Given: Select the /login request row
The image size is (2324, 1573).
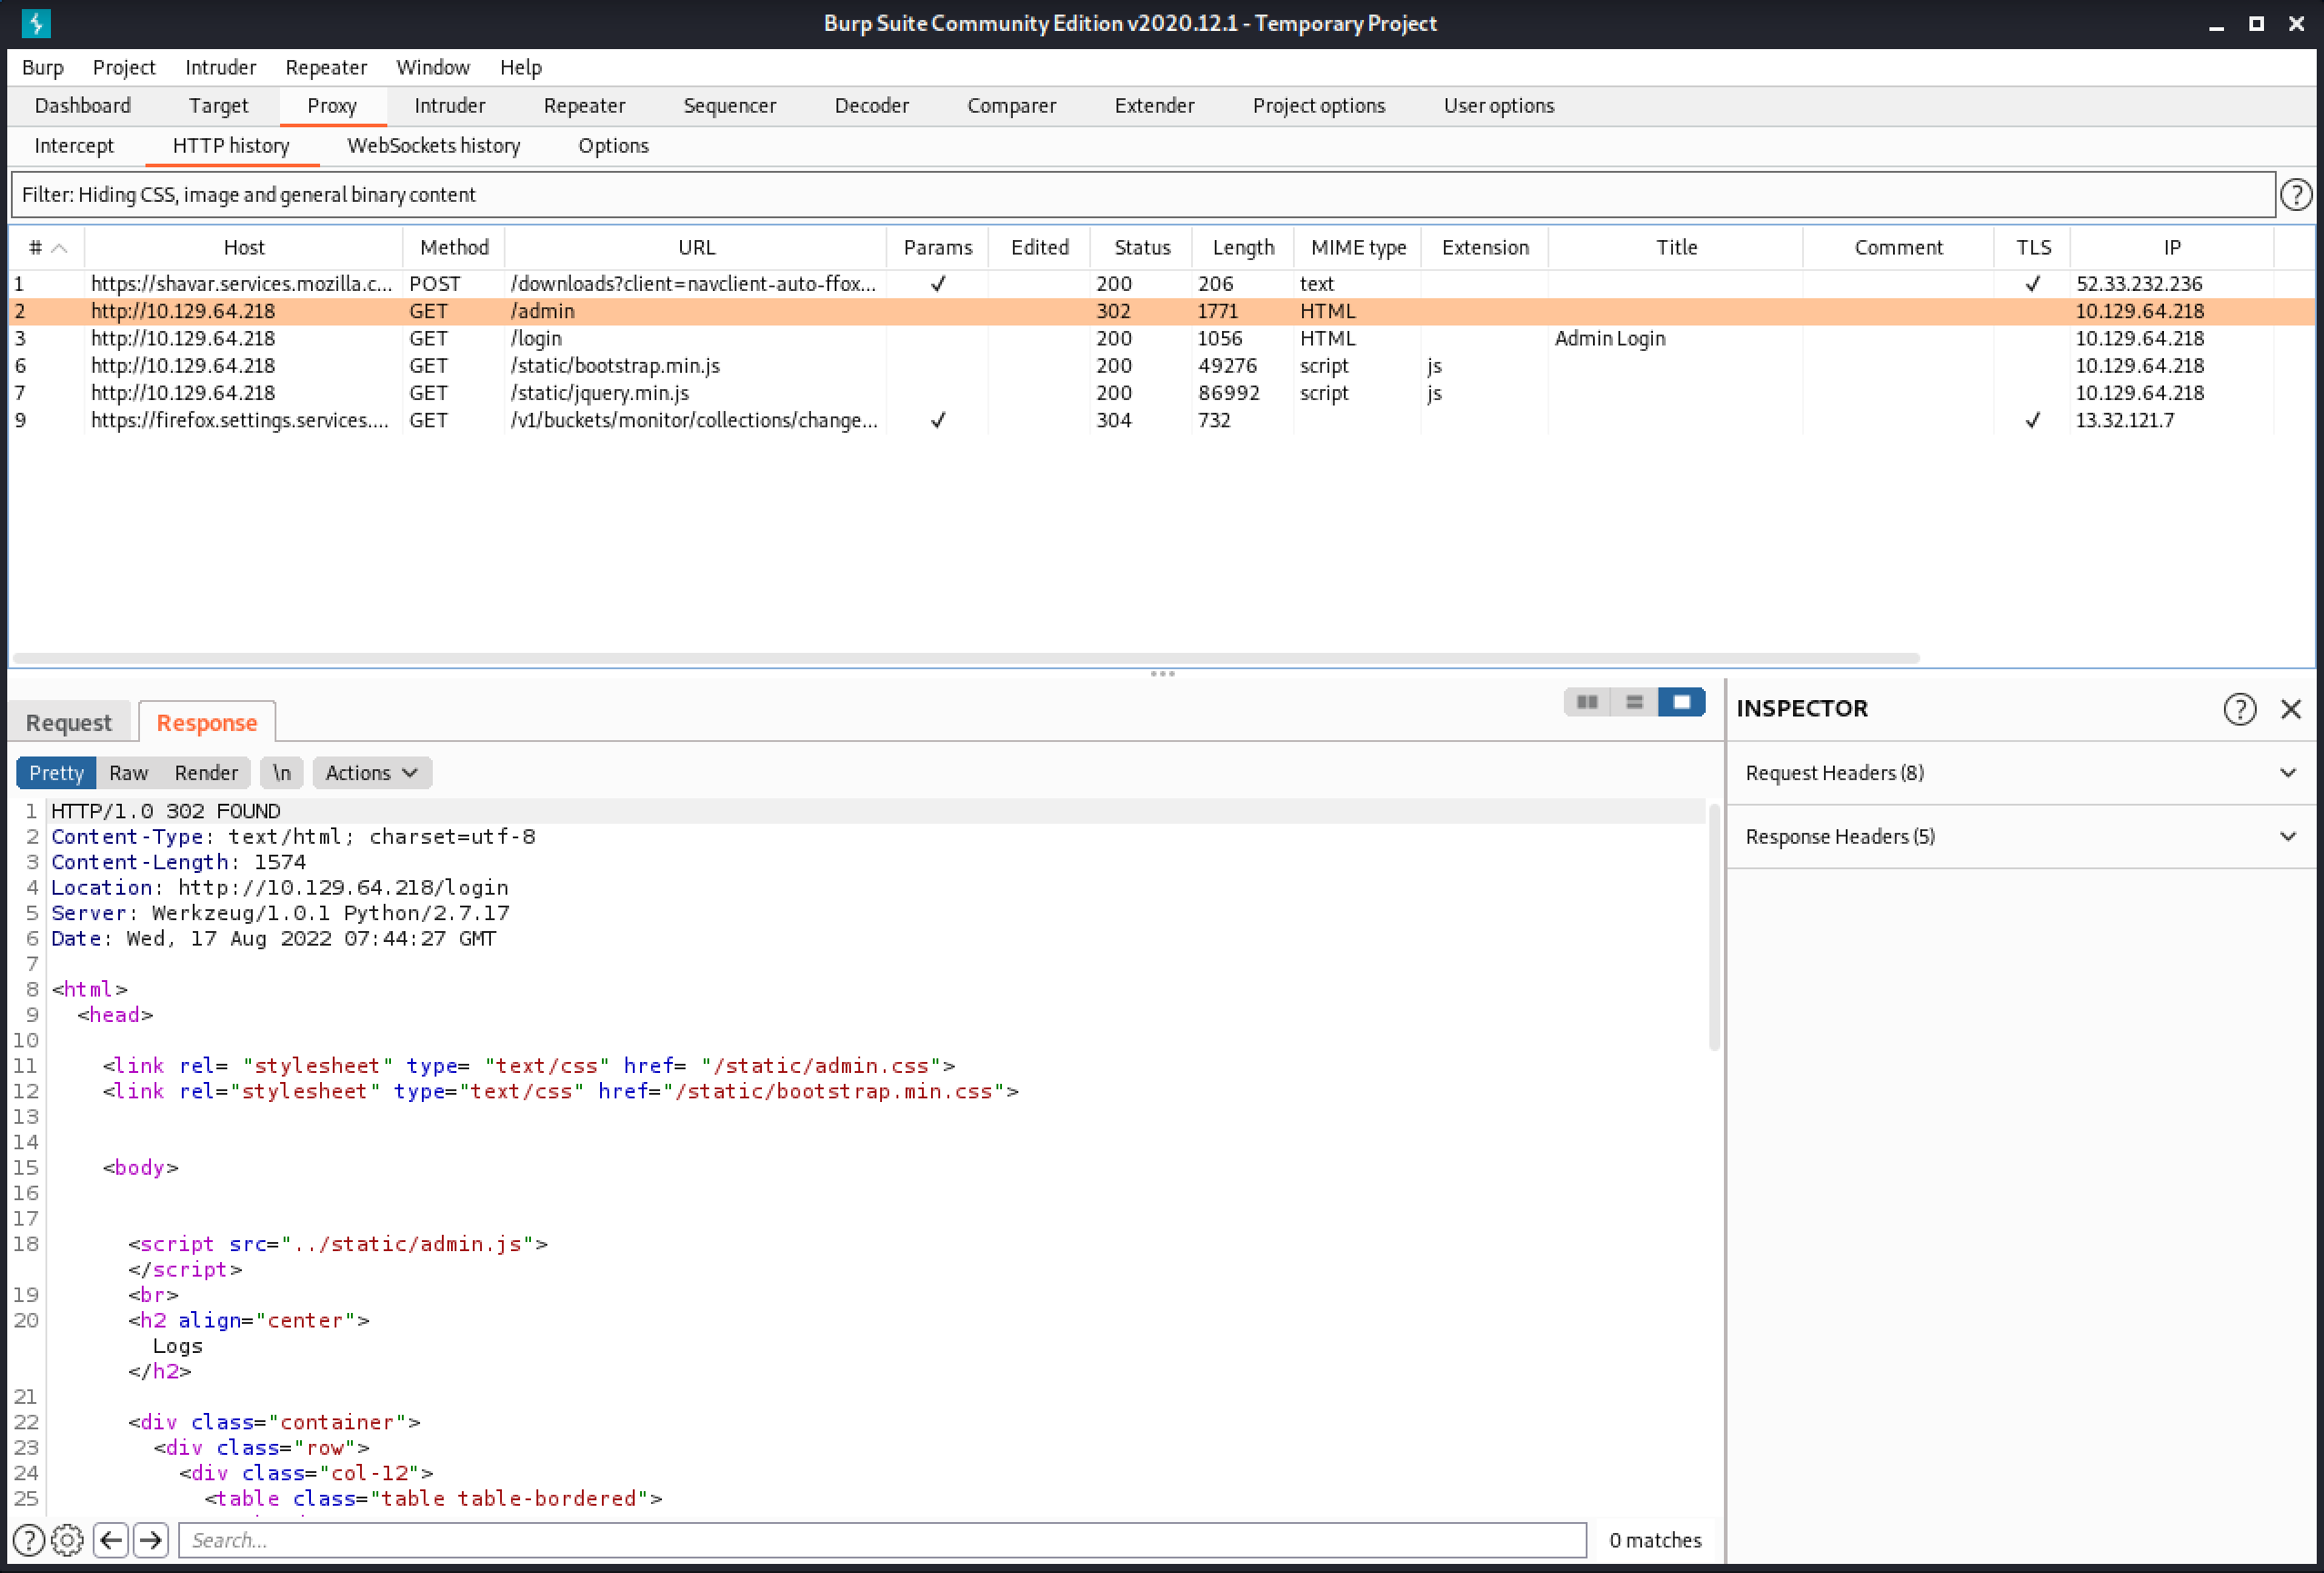Looking at the screenshot, I should pos(1161,339).
